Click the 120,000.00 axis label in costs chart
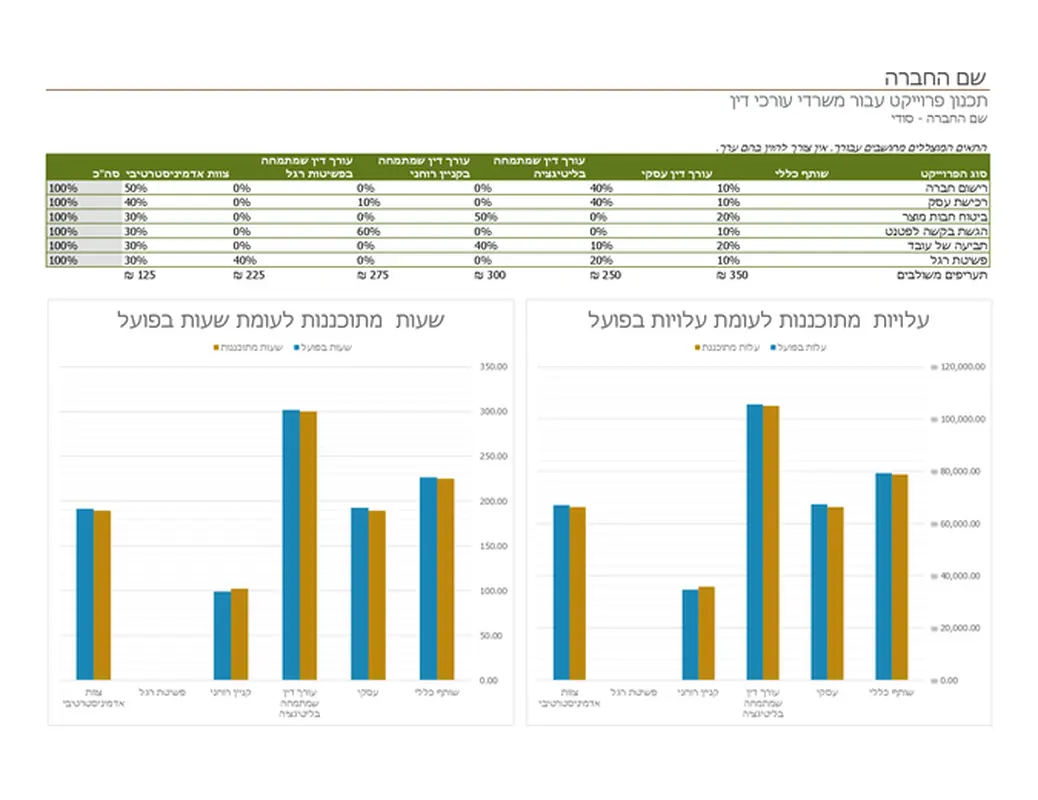The width and height of the screenshot is (1038, 800). pyautogui.click(x=964, y=367)
